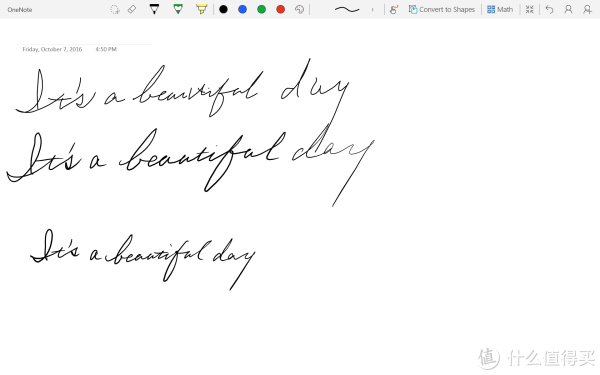Select the Eraser tool
This screenshot has width=600, height=375.
[132, 9]
